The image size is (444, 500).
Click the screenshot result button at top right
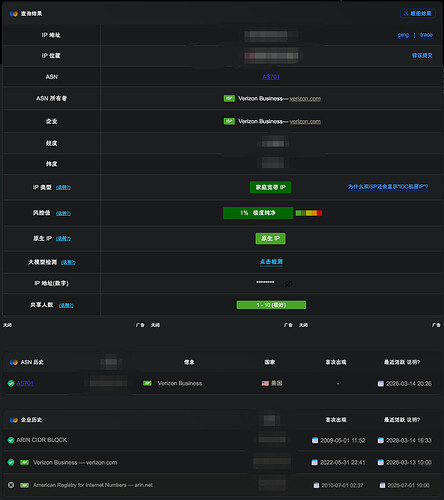coord(418,14)
